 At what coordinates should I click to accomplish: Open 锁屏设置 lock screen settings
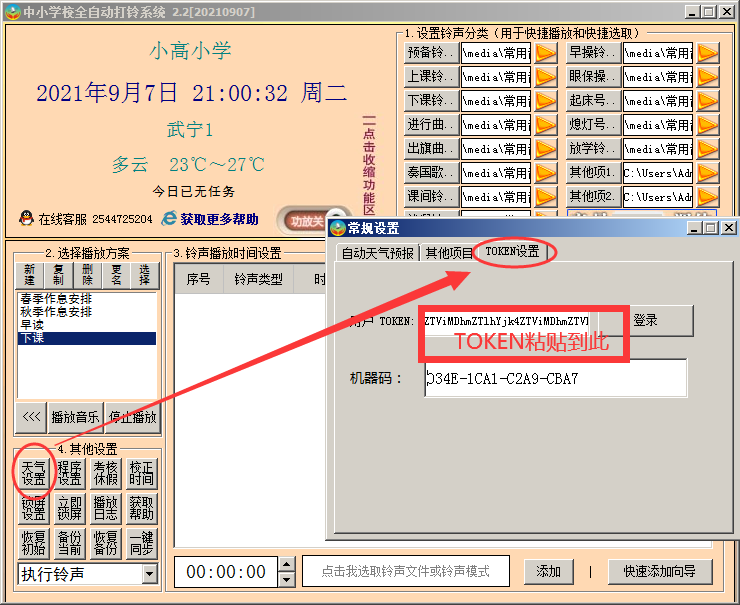click(34, 508)
